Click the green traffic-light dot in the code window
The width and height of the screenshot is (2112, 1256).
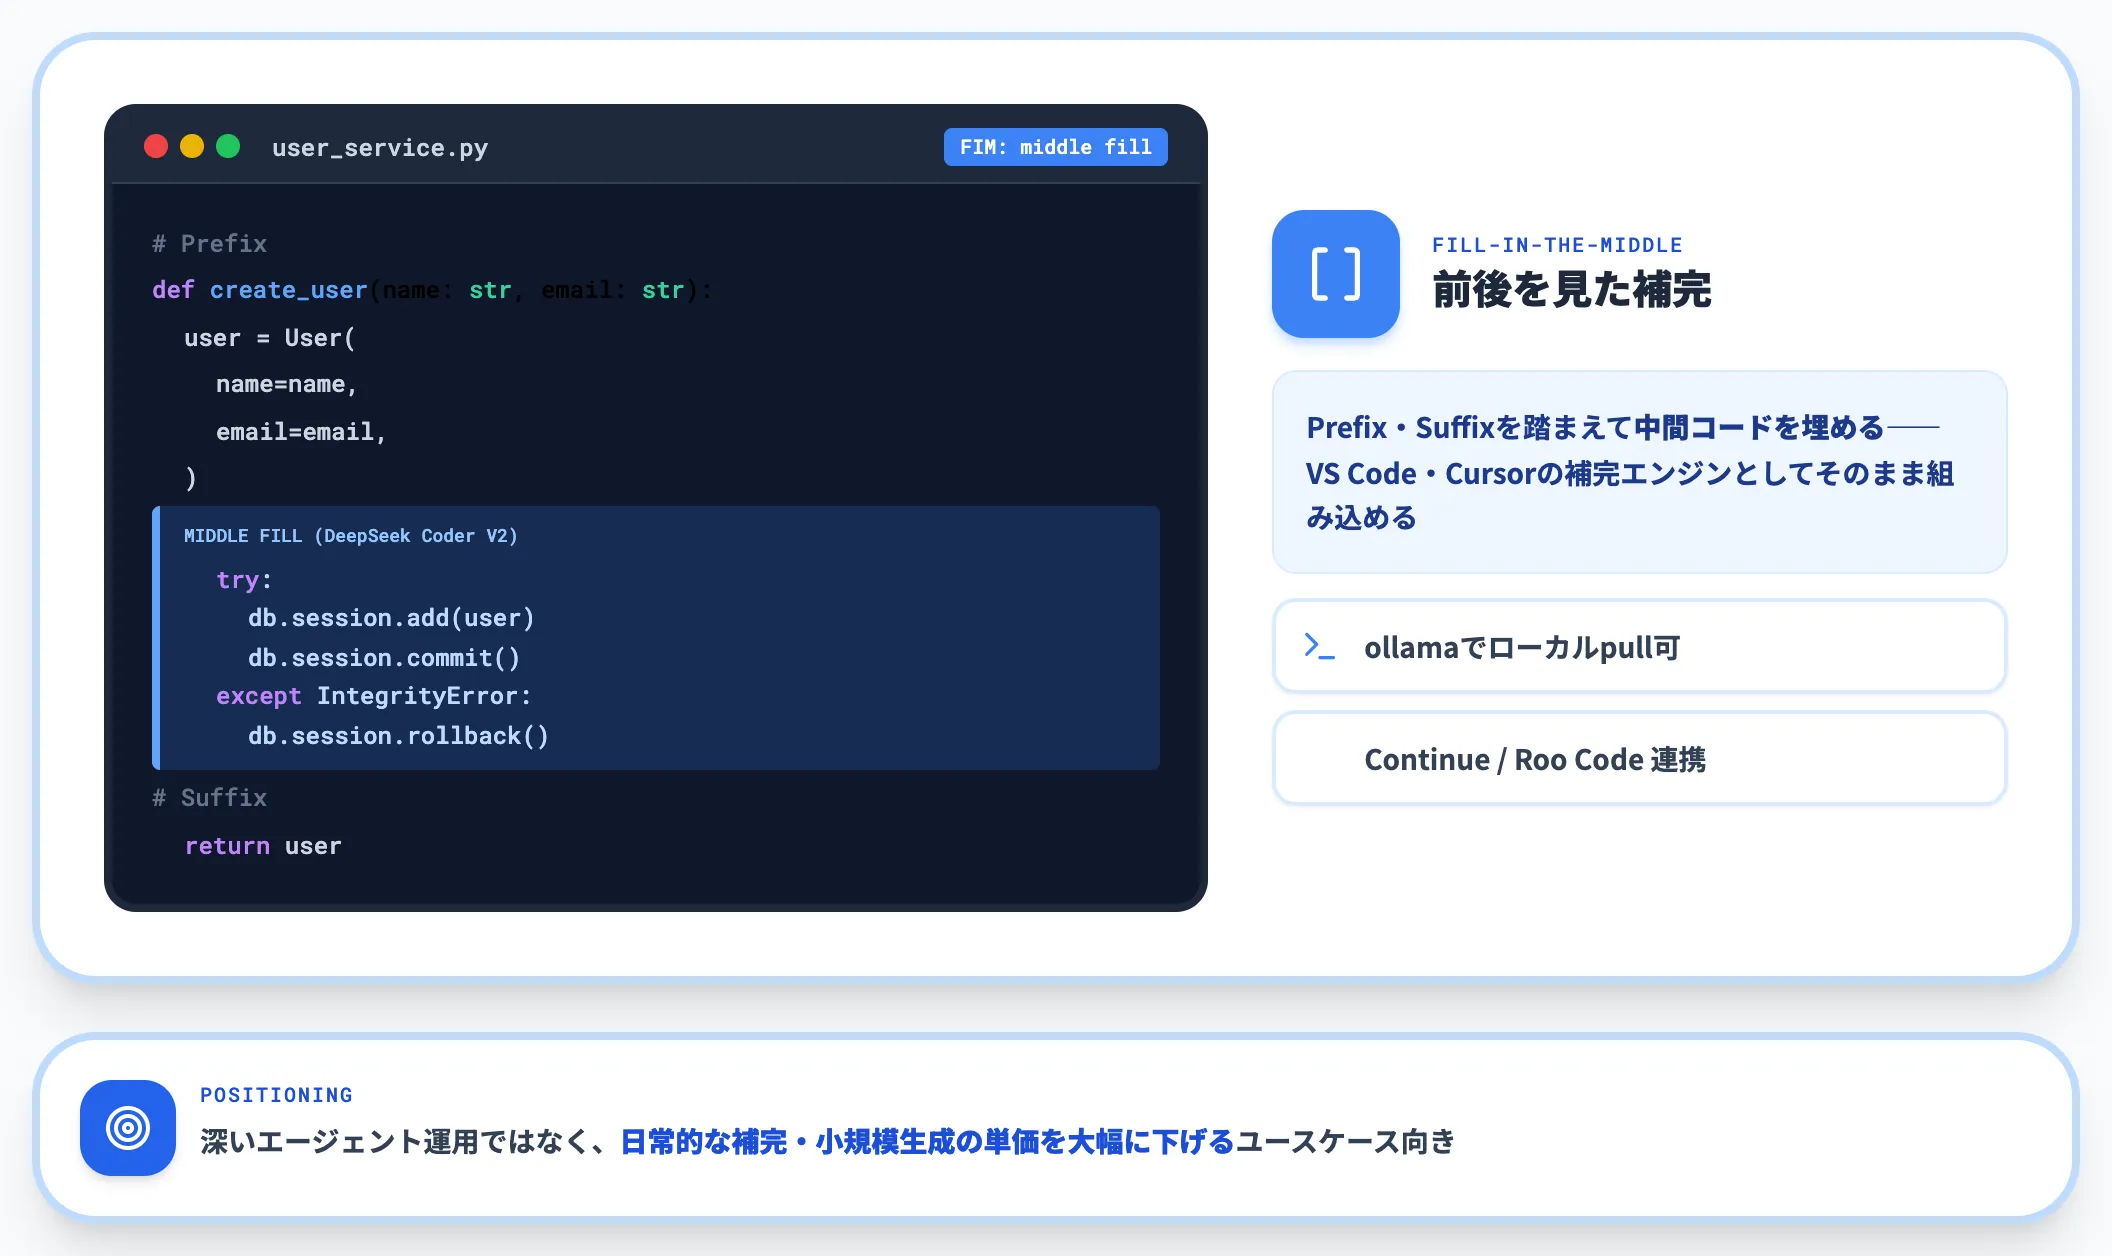click(x=228, y=147)
